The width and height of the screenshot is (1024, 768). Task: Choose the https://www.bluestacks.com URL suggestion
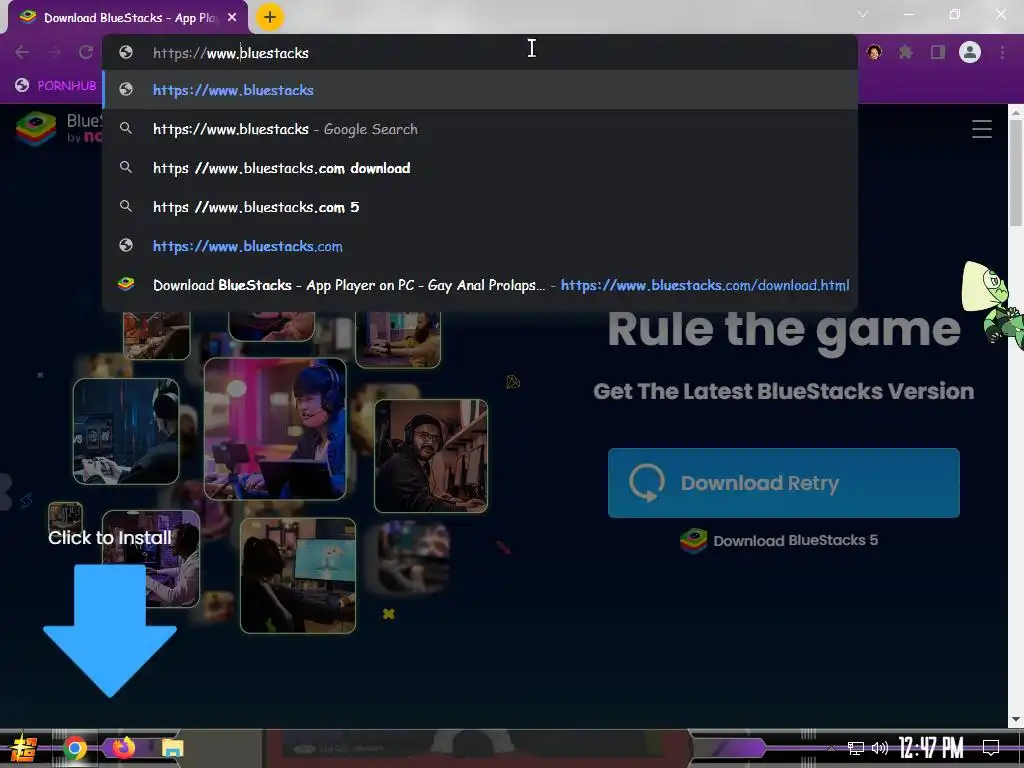coord(479,246)
